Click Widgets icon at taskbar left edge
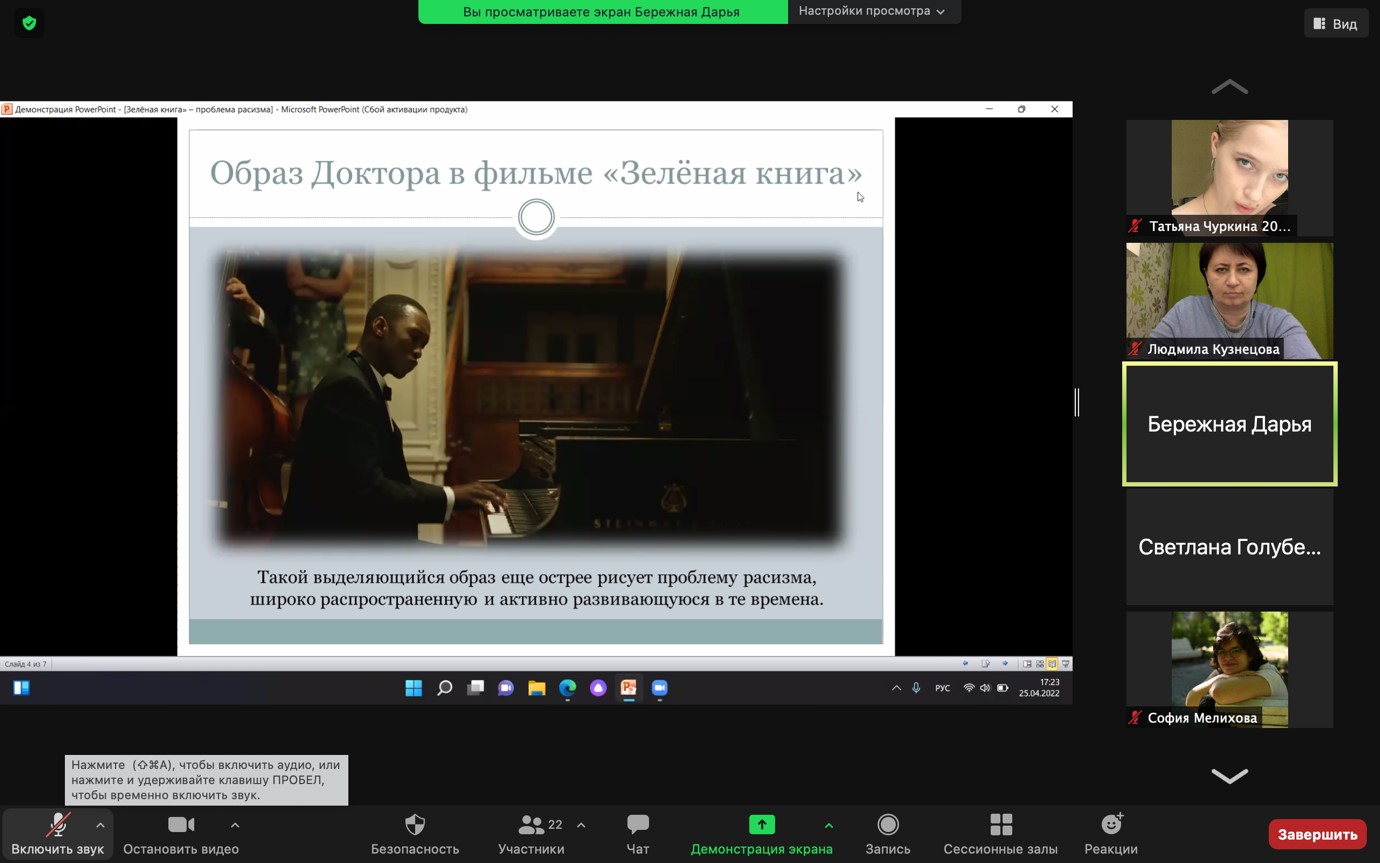Viewport: 1380px width, 863px height. 21,688
